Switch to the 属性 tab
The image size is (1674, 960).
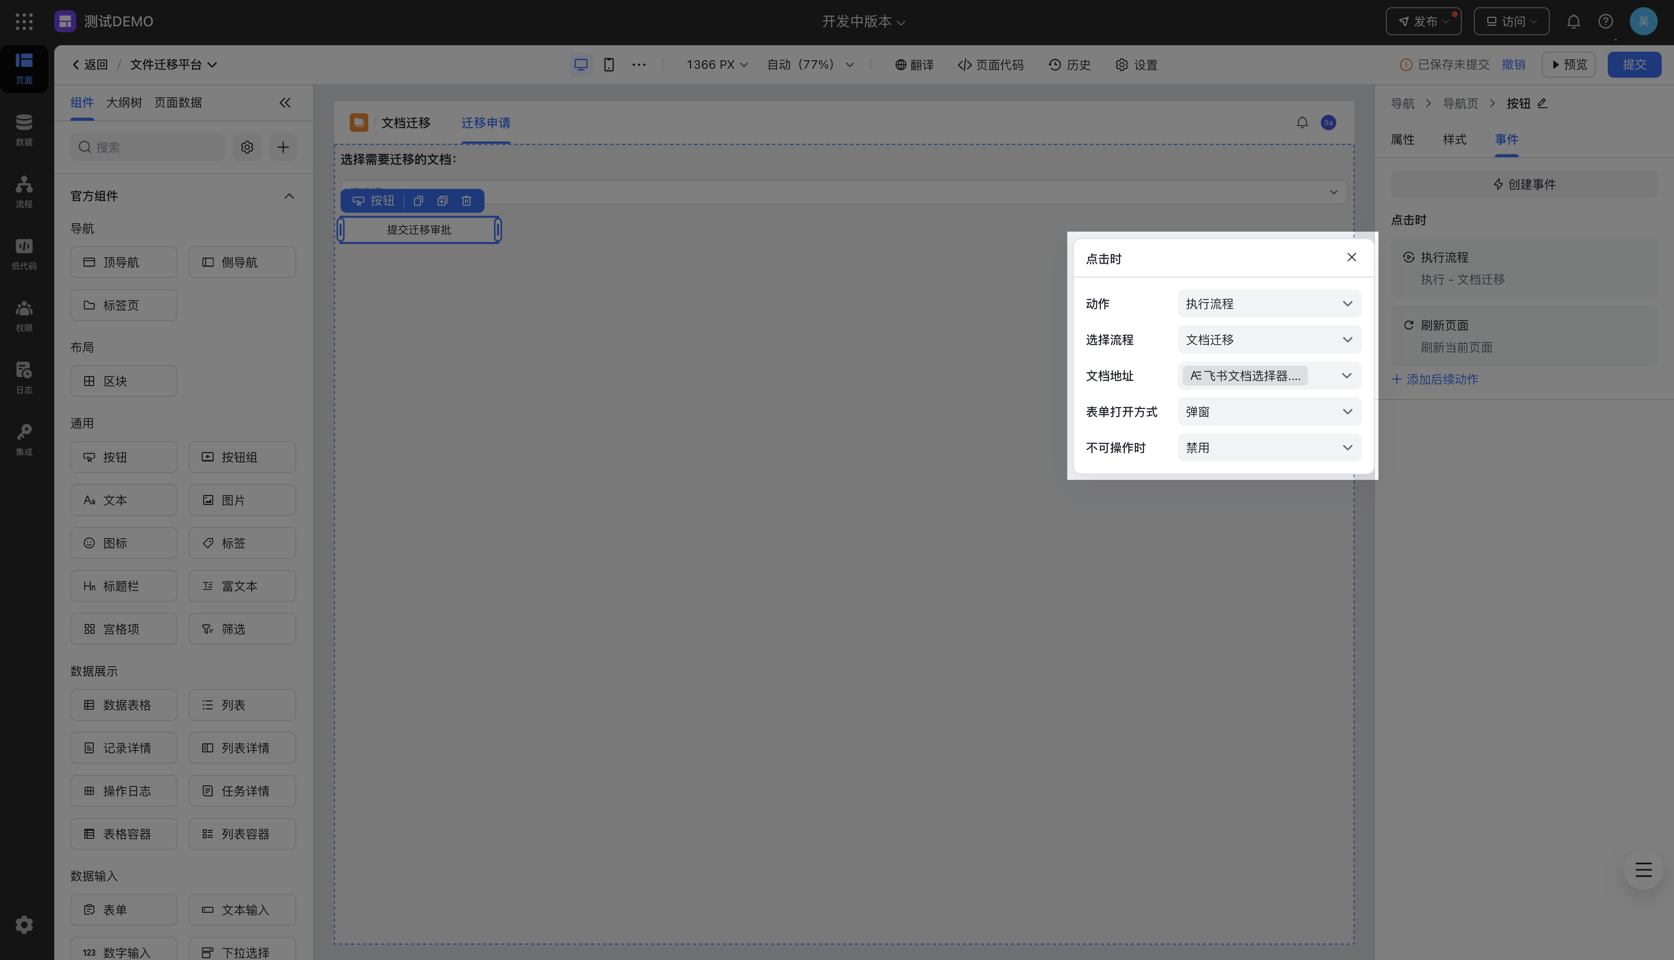coord(1402,139)
